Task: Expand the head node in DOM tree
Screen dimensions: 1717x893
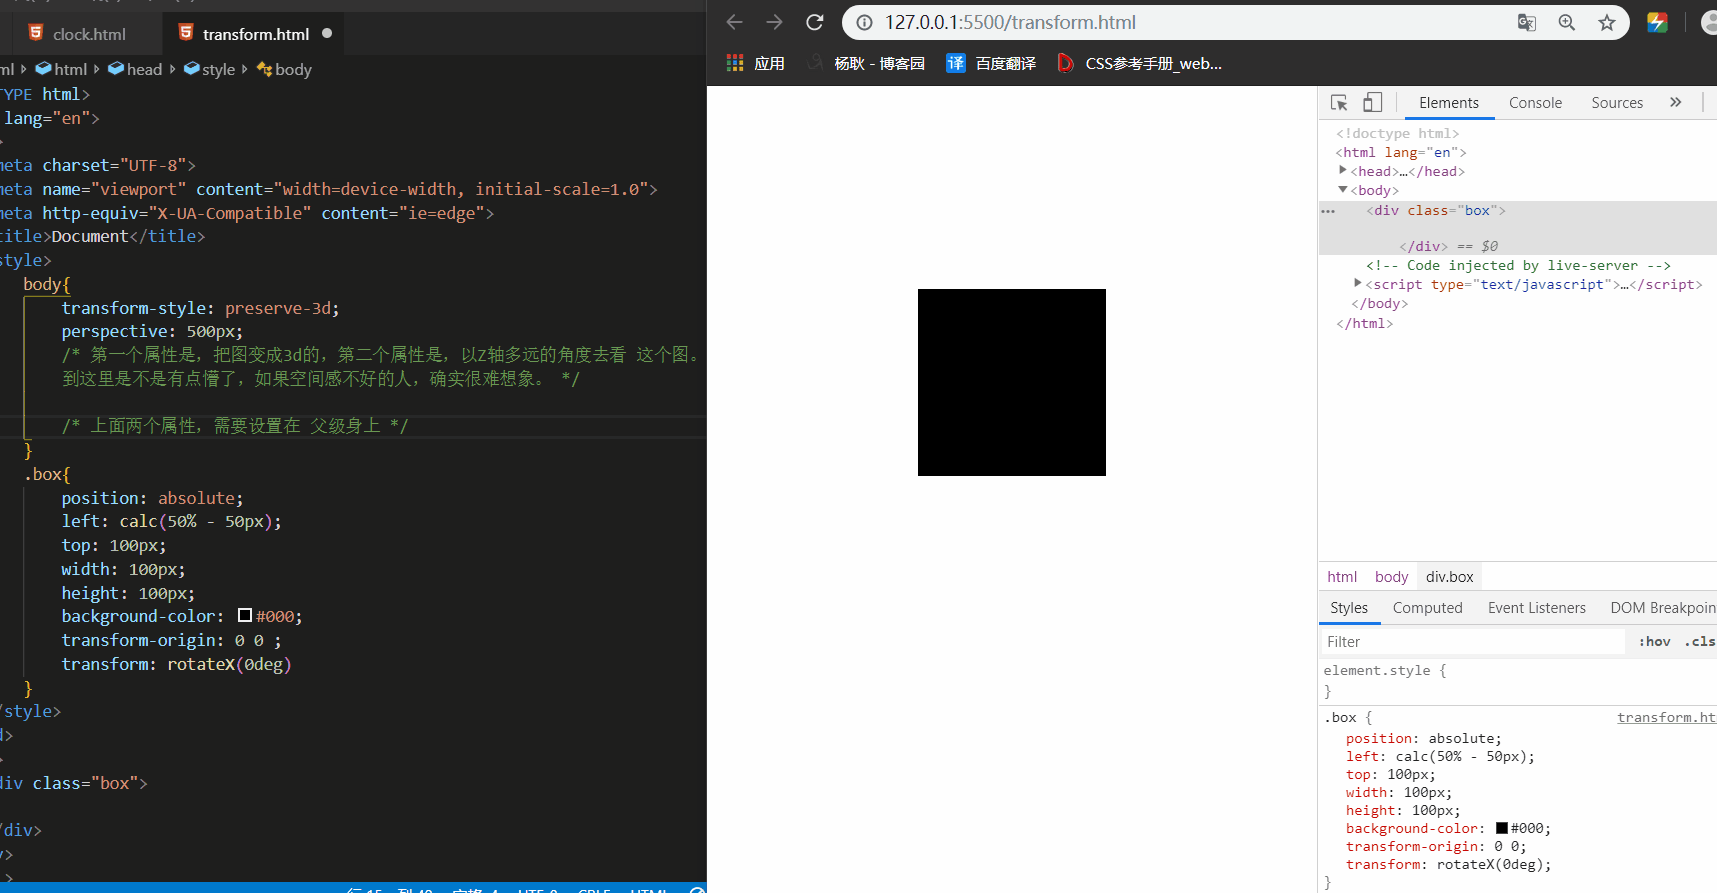Action: click(x=1343, y=171)
